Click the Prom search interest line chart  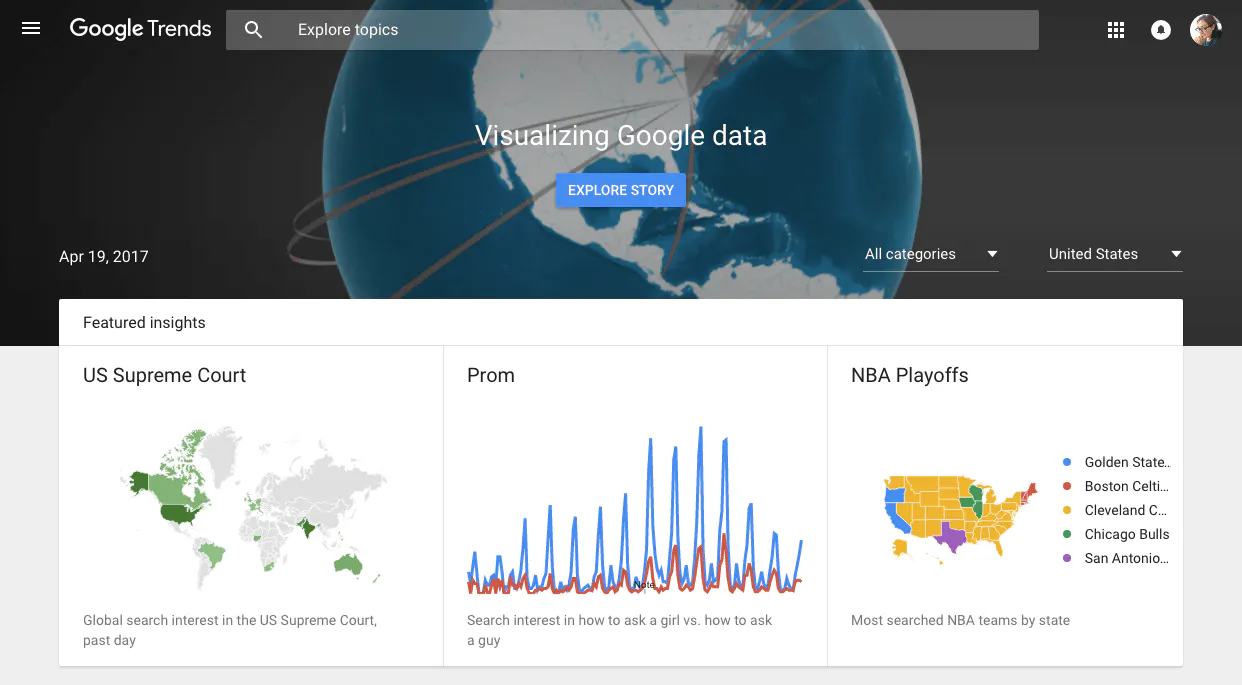pos(635,510)
